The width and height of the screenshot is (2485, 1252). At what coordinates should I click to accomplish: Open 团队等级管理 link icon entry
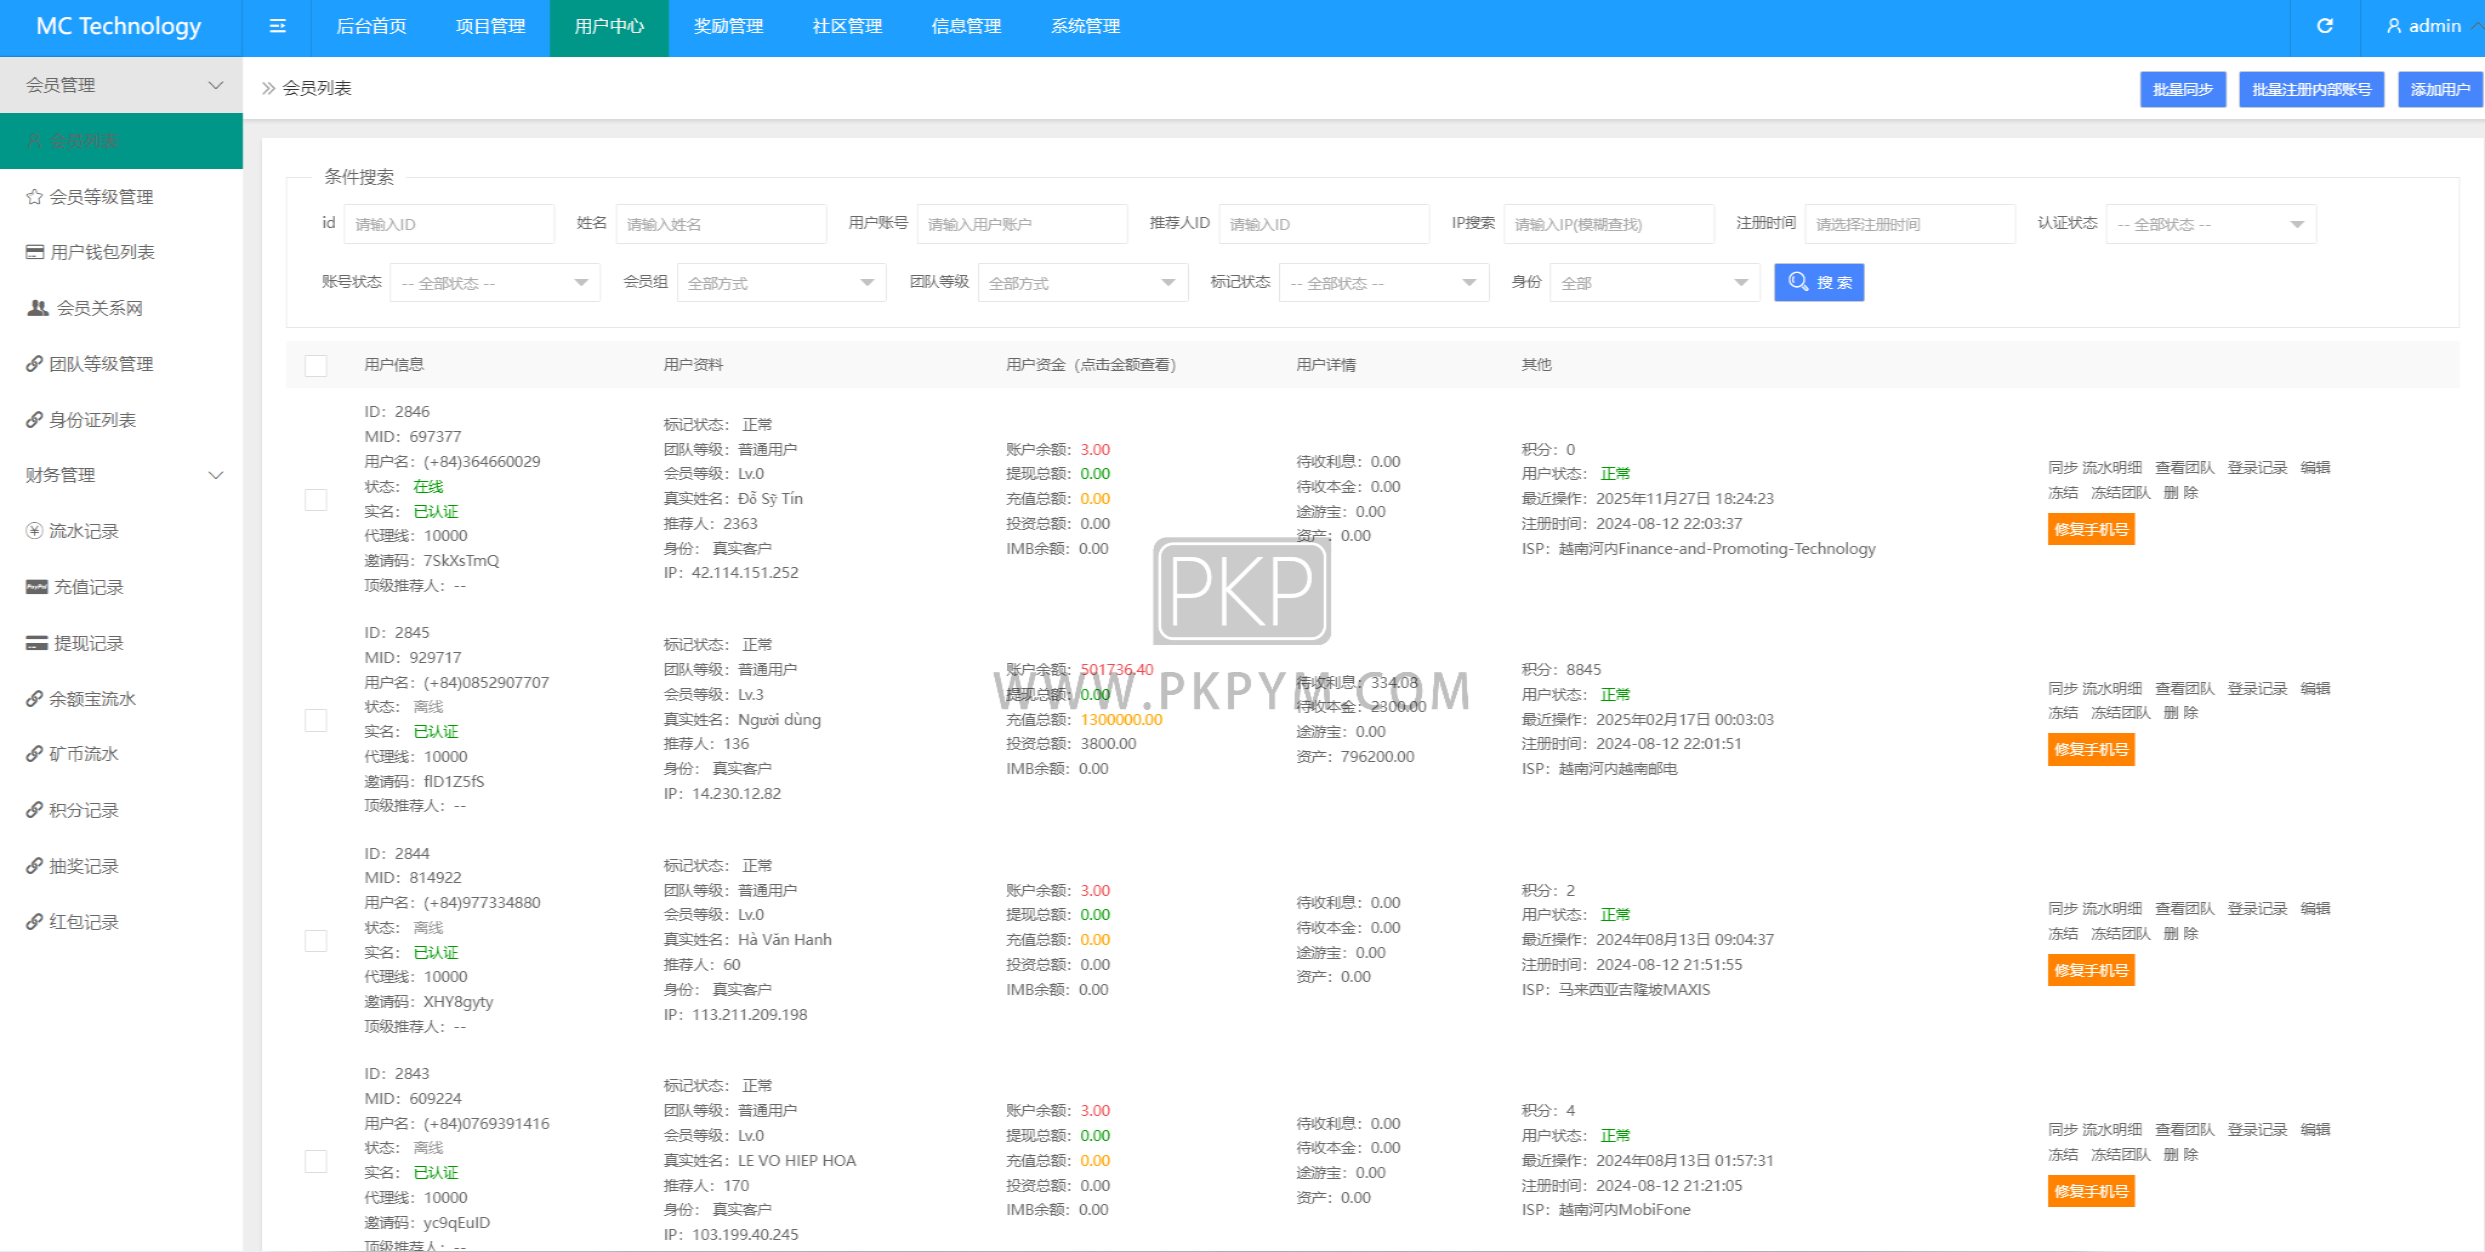(x=34, y=364)
